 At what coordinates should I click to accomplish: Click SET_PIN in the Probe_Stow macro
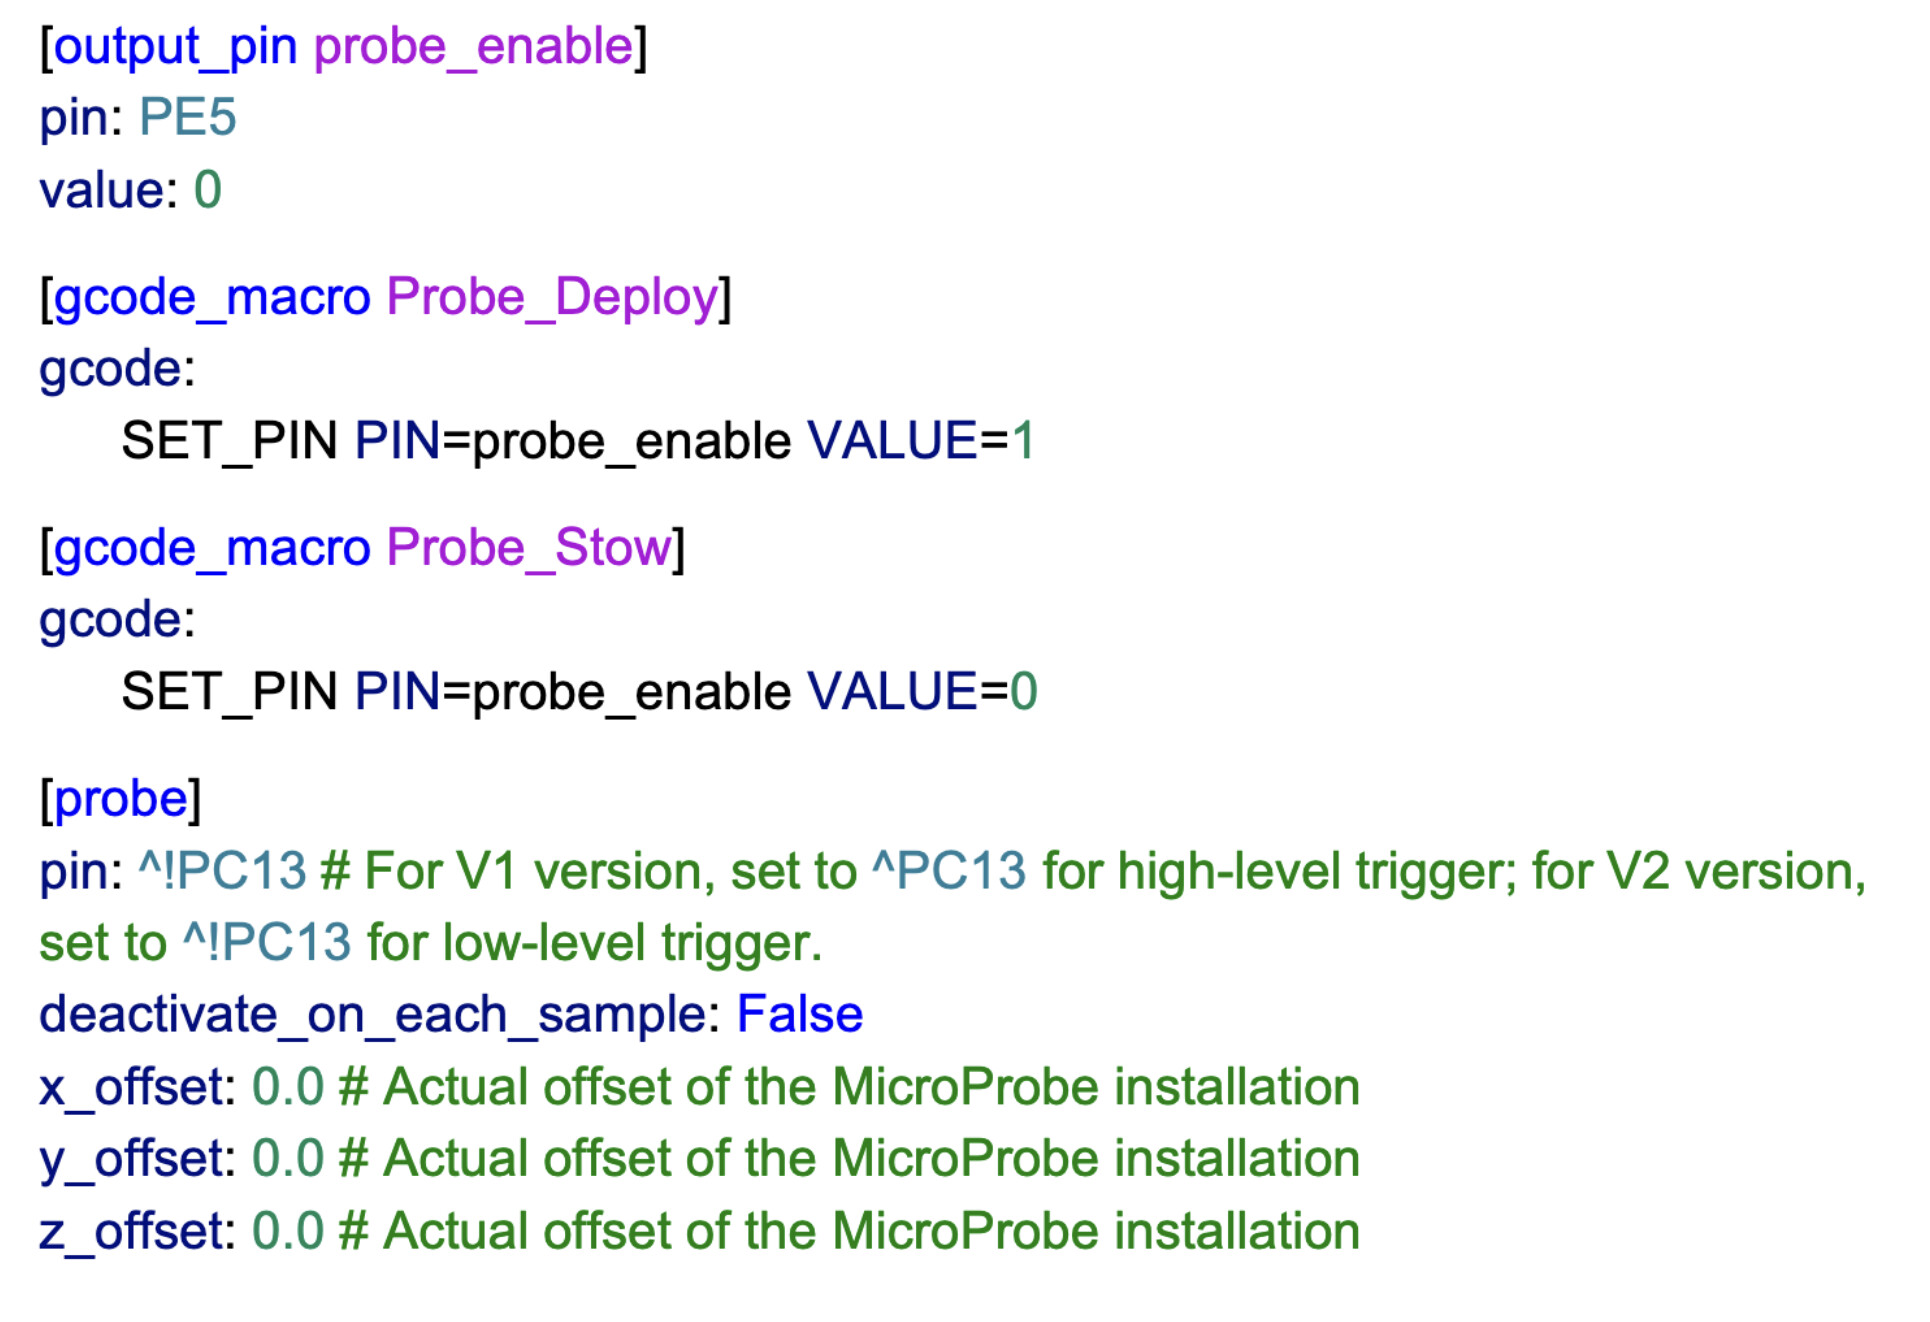point(229,692)
